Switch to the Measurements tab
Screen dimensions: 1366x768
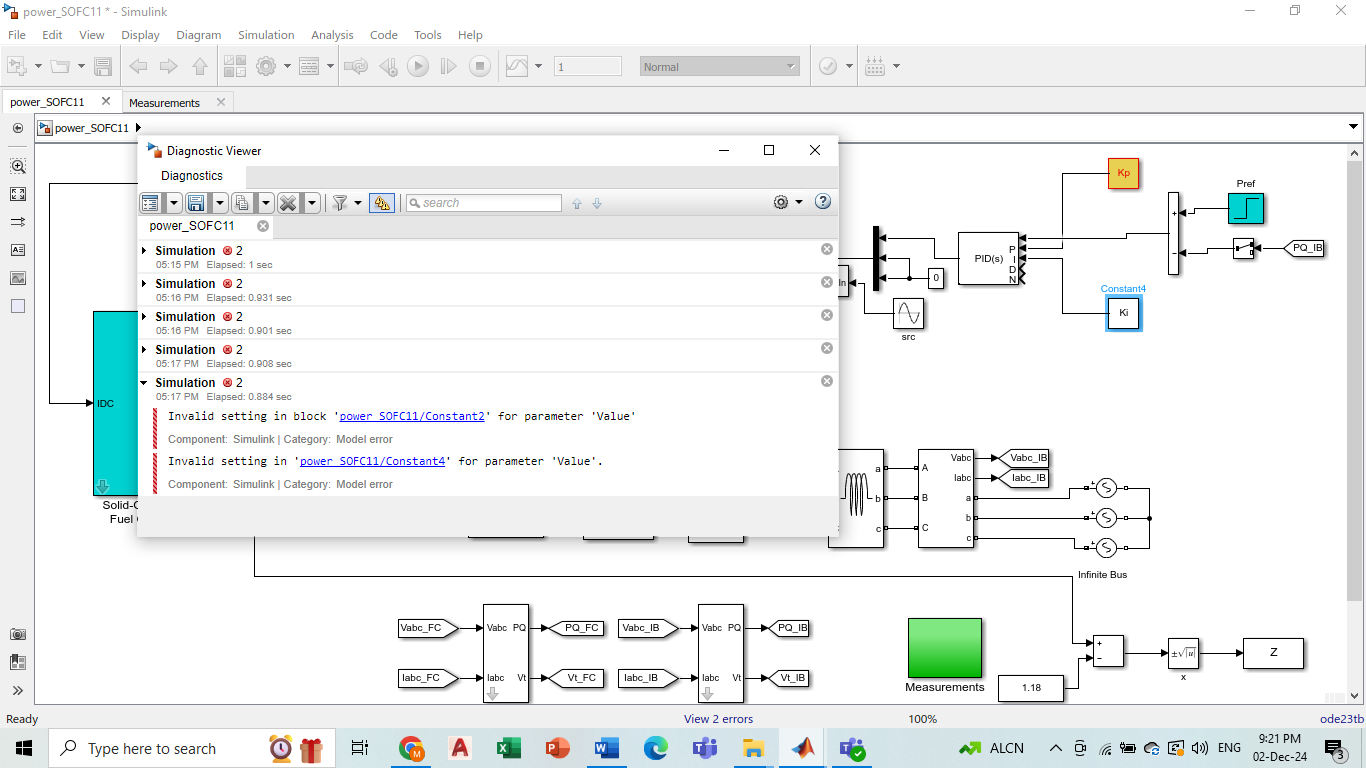click(x=166, y=101)
